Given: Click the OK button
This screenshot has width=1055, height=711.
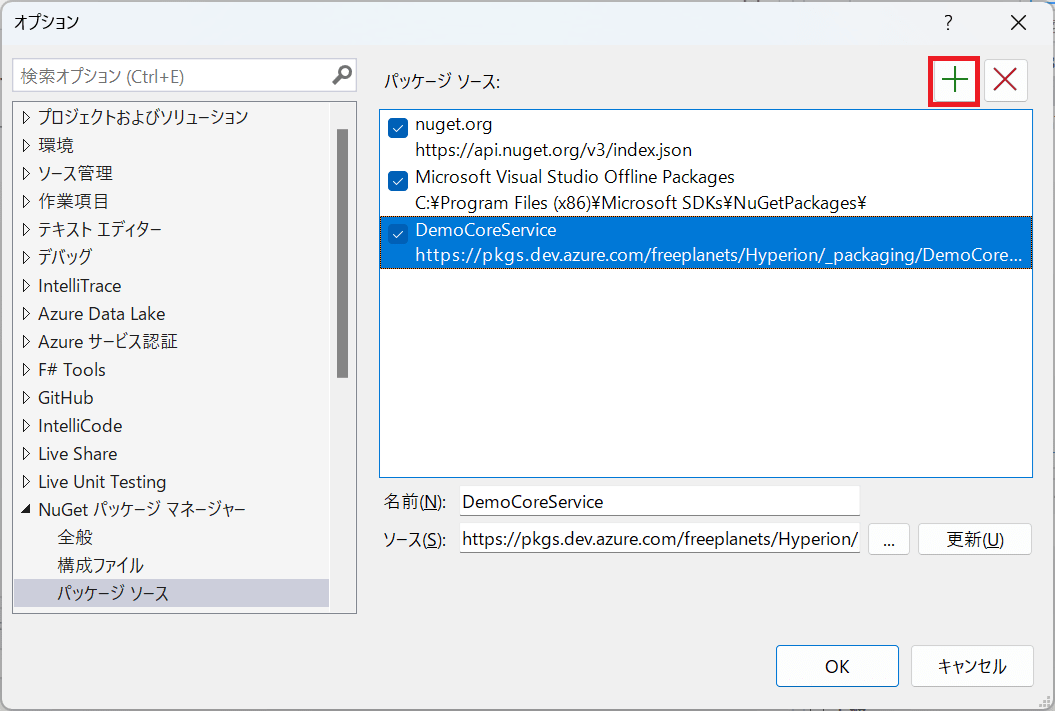Looking at the screenshot, I should tap(837, 666).
